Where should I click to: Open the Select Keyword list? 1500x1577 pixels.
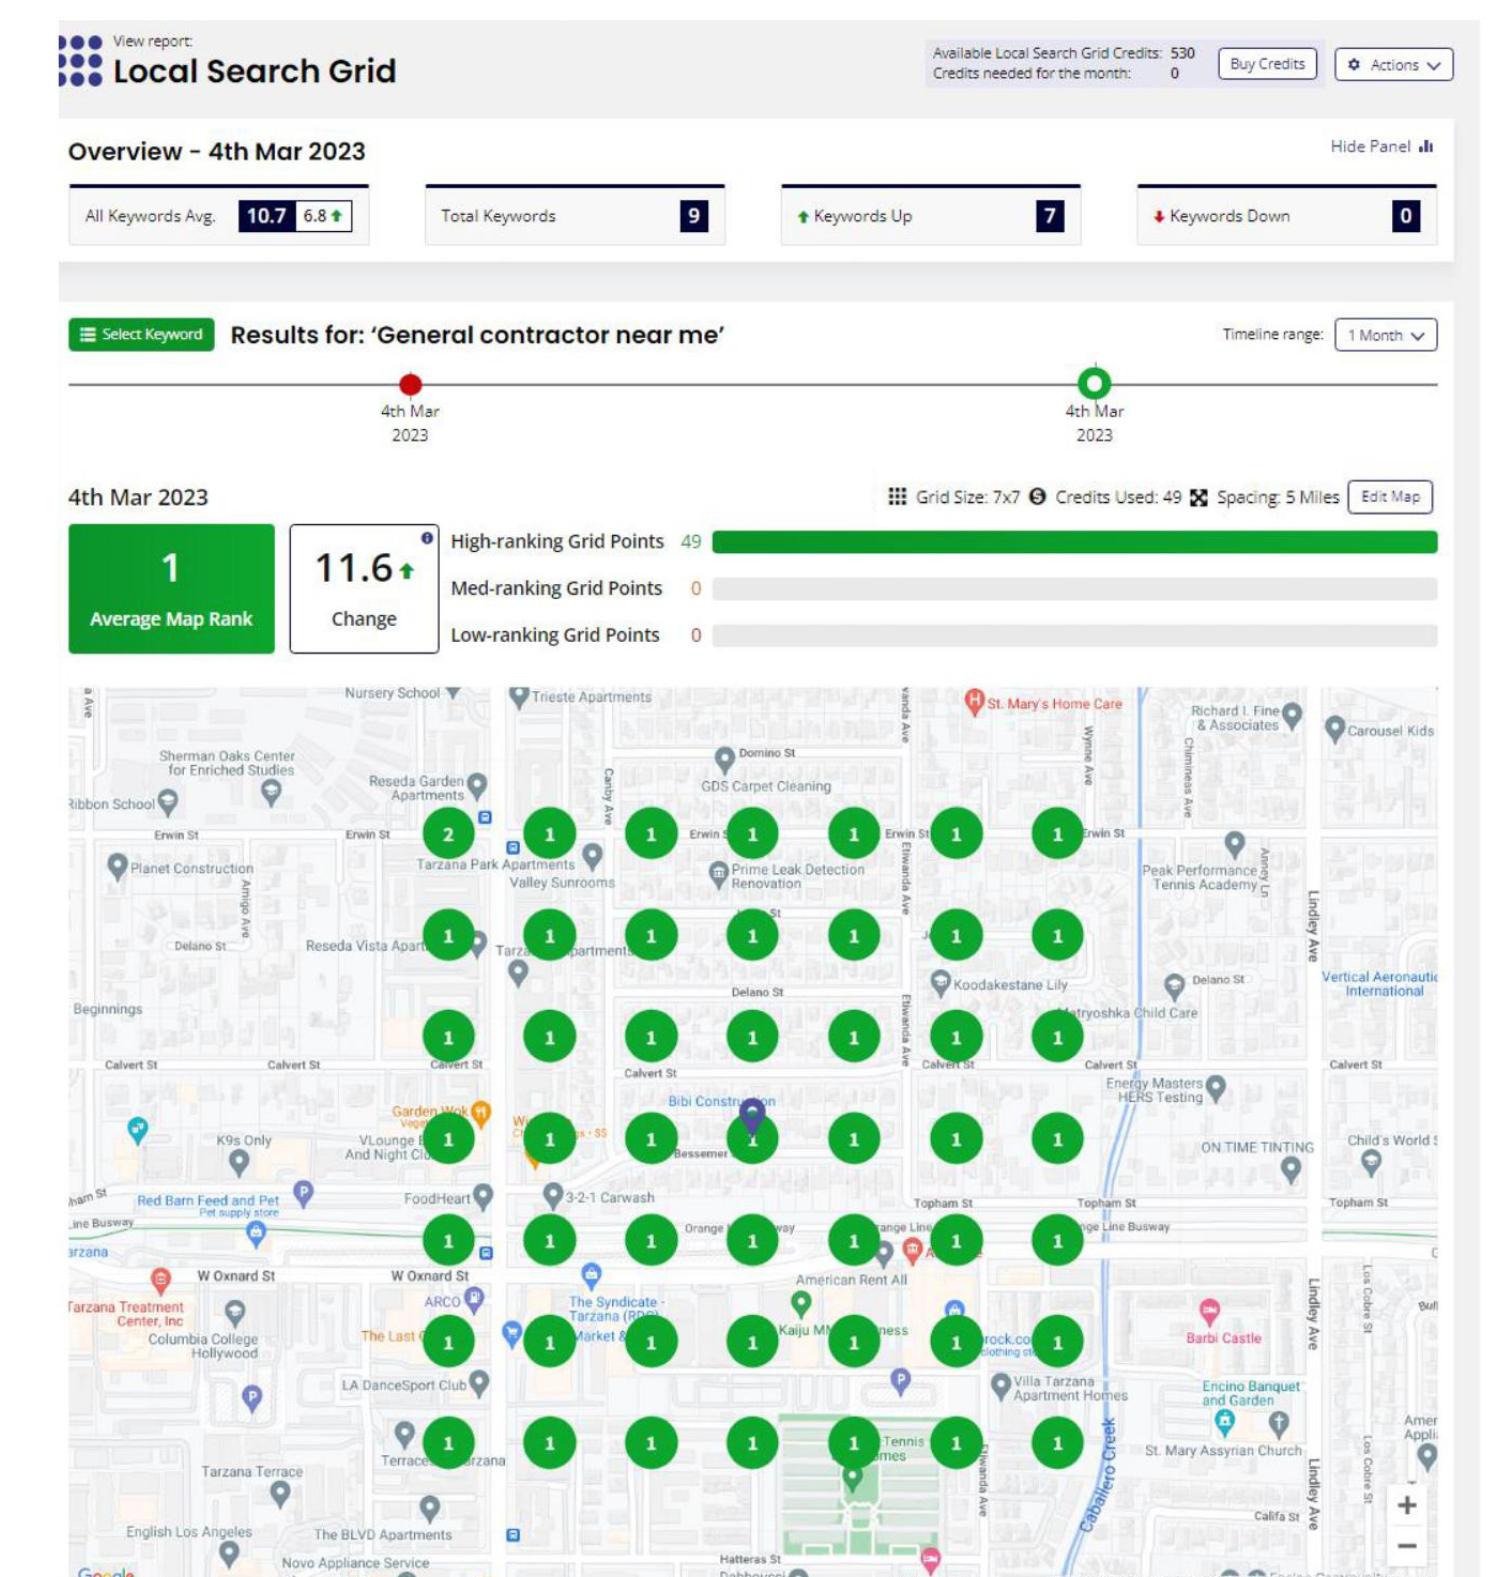[141, 335]
